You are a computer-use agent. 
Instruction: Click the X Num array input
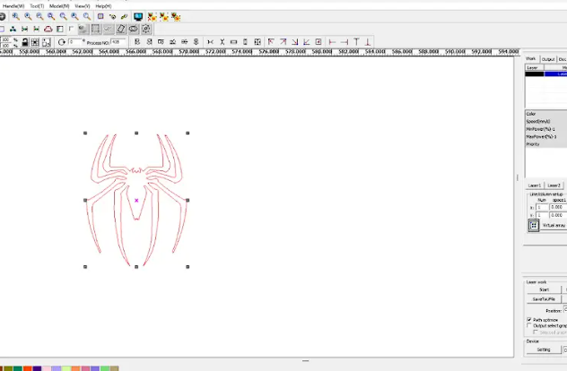pyautogui.click(x=542, y=207)
